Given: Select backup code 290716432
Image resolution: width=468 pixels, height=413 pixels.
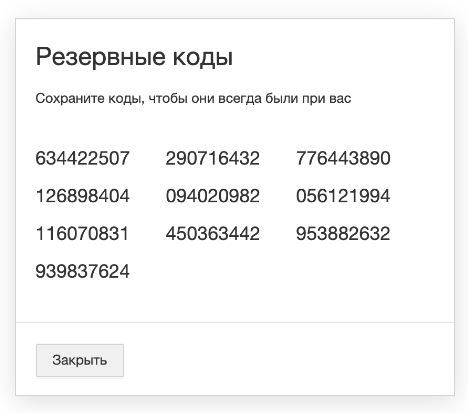Looking at the screenshot, I should [213, 158].
